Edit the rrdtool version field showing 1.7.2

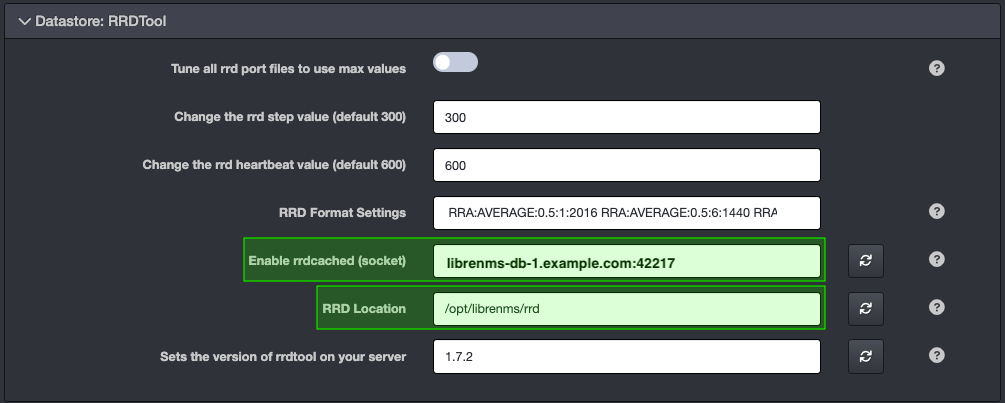point(626,357)
